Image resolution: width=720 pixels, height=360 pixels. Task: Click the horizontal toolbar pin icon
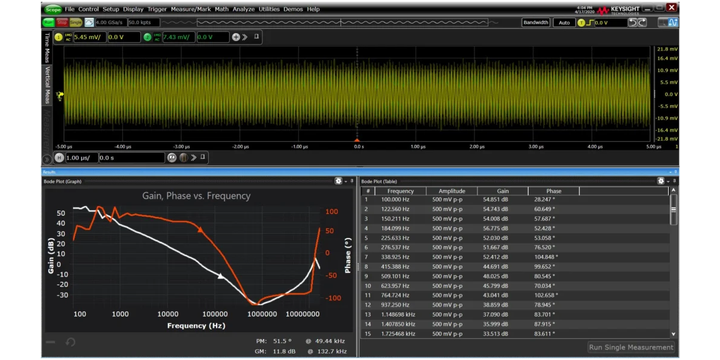click(202, 157)
